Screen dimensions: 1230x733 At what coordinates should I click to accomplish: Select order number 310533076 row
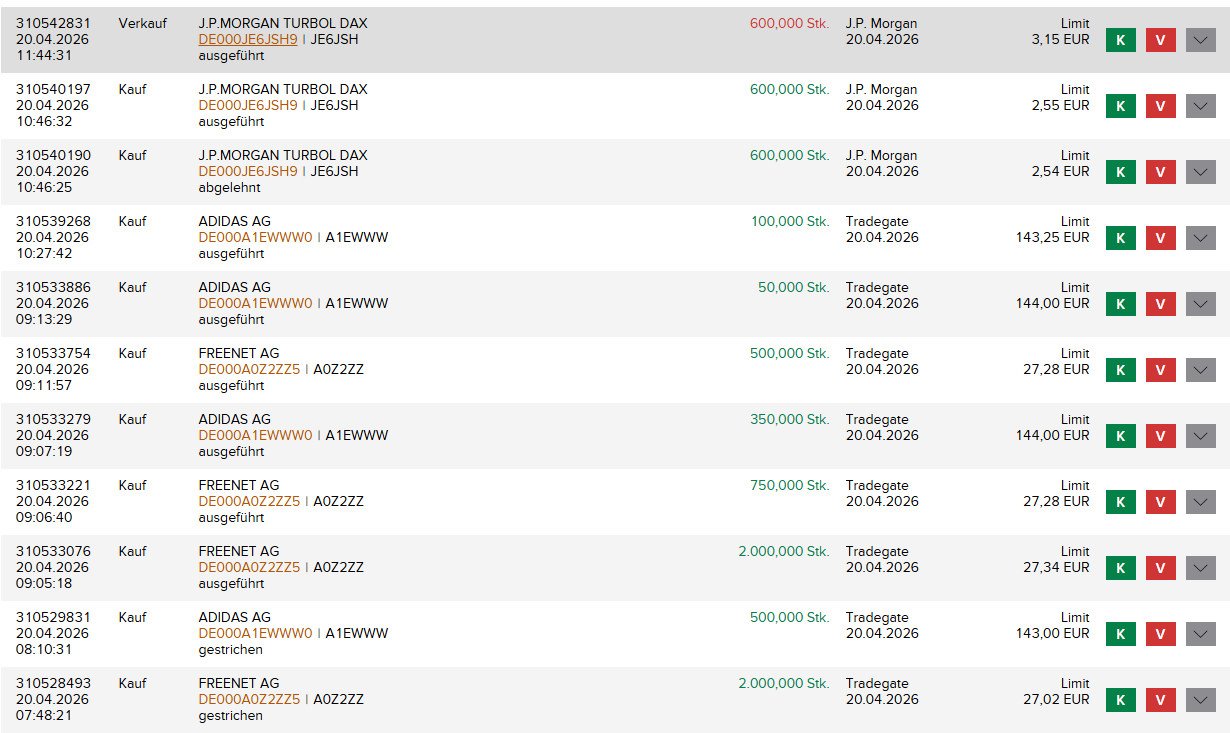point(53,551)
